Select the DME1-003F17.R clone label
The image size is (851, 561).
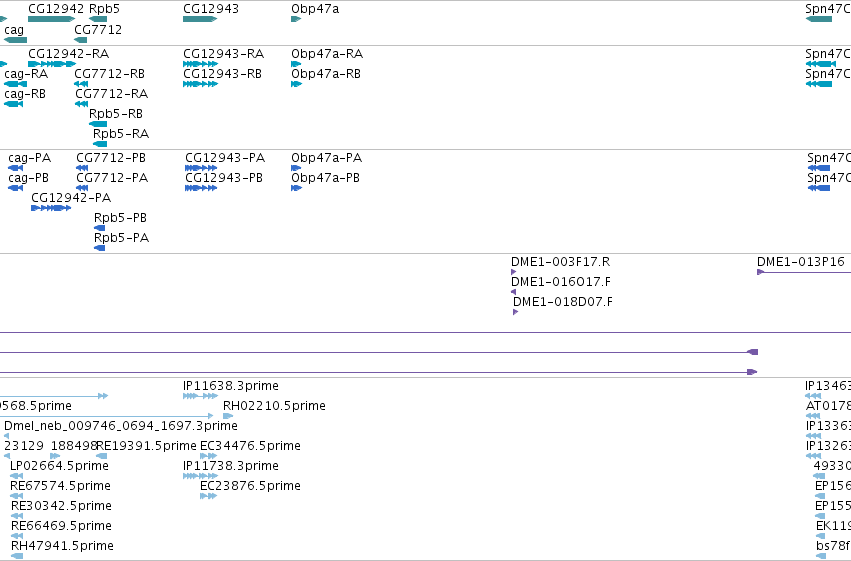(x=561, y=262)
